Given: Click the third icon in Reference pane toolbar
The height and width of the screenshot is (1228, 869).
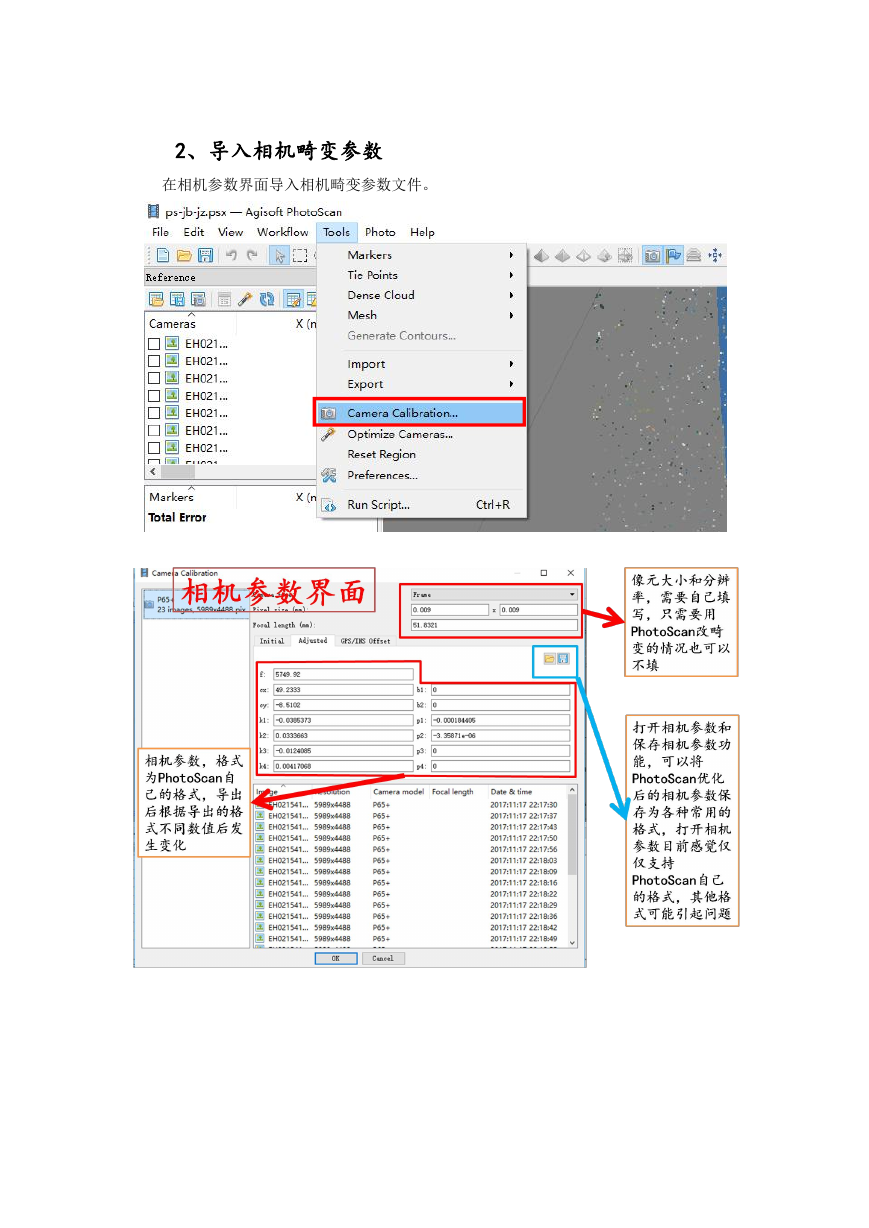Looking at the screenshot, I should (x=198, y=299).
